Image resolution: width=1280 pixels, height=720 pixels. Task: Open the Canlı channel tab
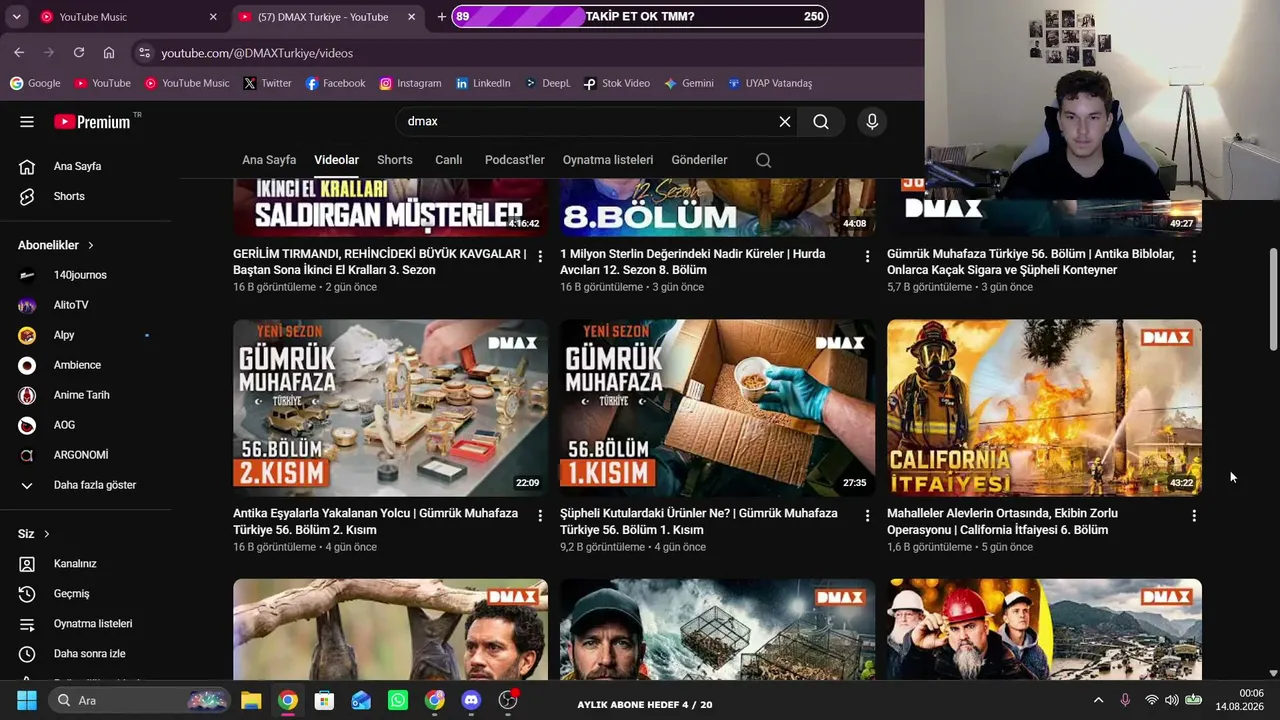(x=448, y=160)
